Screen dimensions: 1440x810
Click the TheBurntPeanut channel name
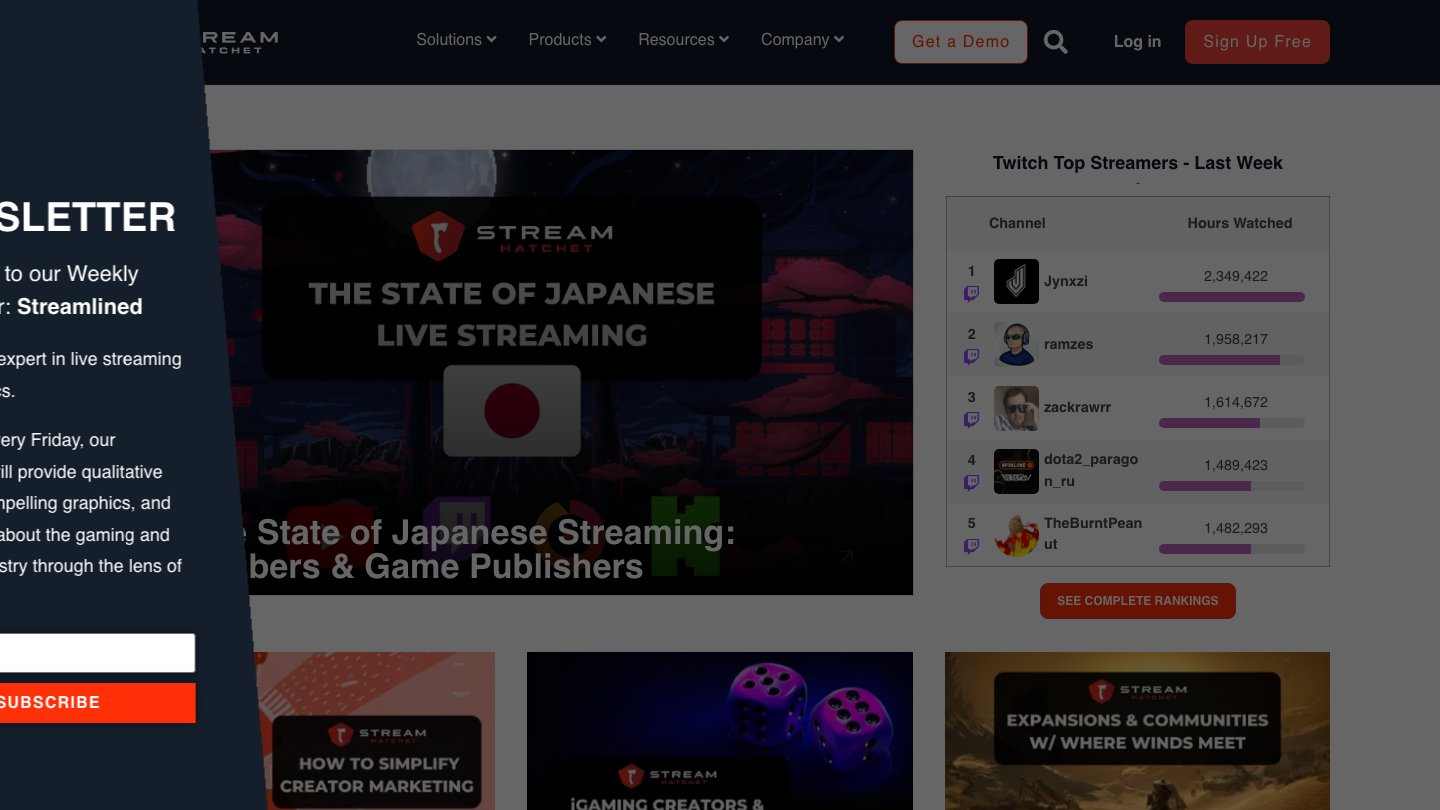pos(1093,533)
